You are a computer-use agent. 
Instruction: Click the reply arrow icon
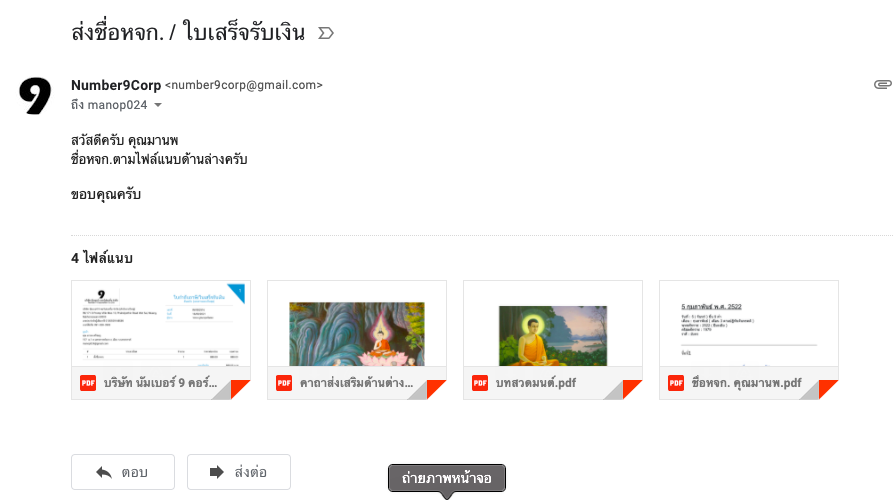point(104,472)
